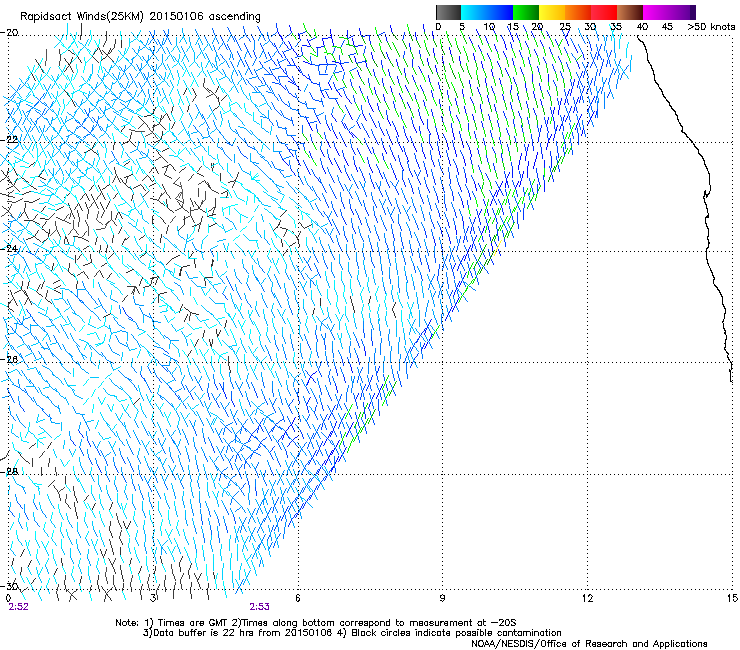Click the 'Data buffer is 22 hrs' note line
740x650 pixels.
(x=352, y=633)
